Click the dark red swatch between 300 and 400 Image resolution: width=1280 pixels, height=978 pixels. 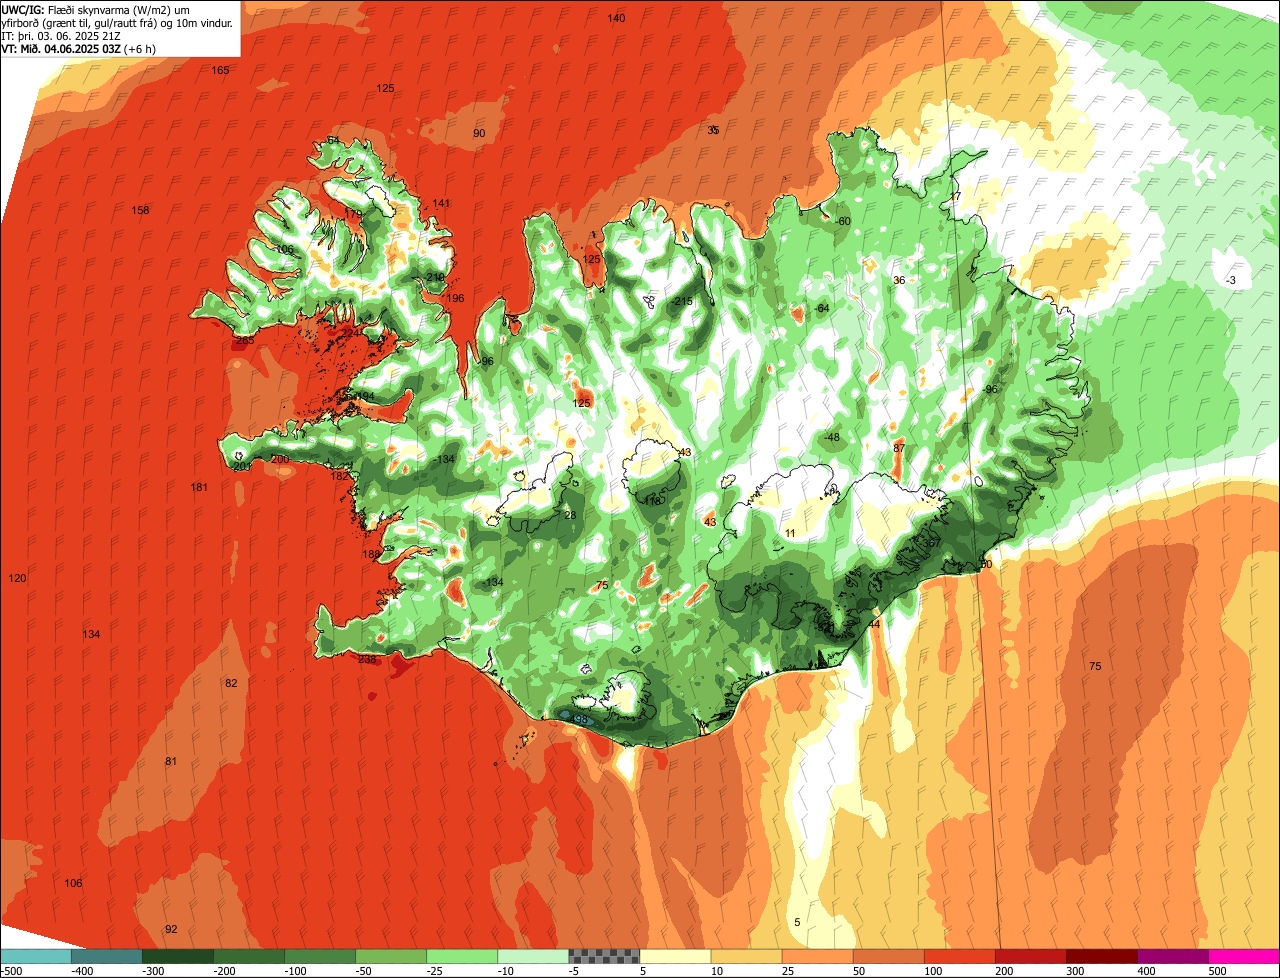1102,956
